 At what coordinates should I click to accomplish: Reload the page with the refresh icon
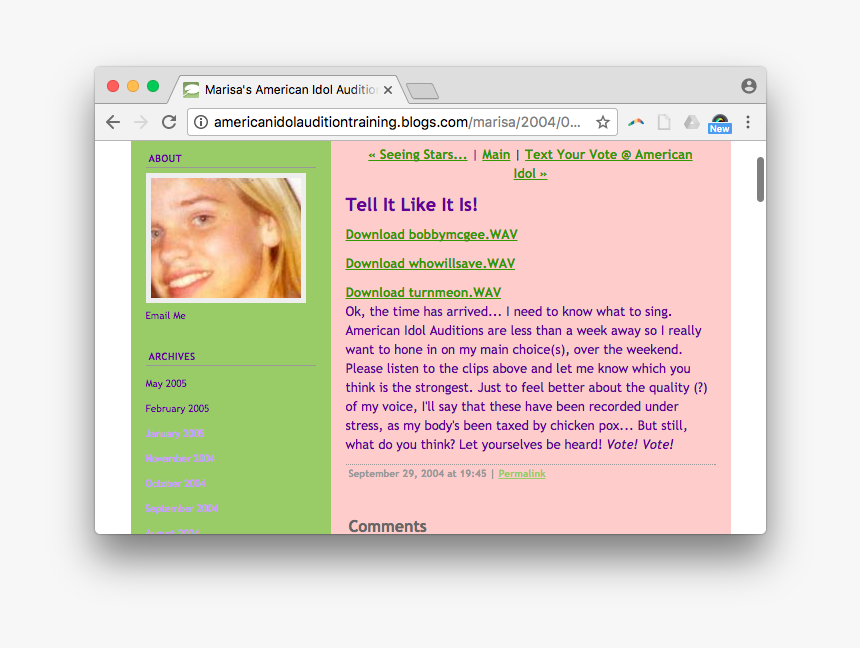click(169, 122)
